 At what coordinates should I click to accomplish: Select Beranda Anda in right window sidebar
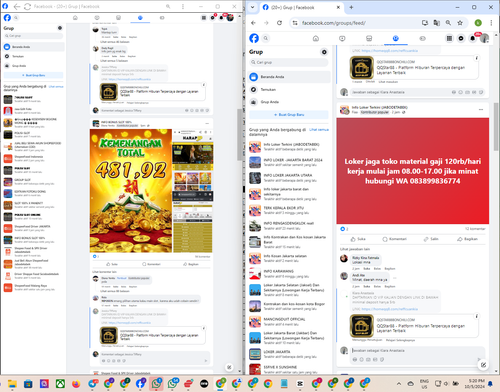289,77
